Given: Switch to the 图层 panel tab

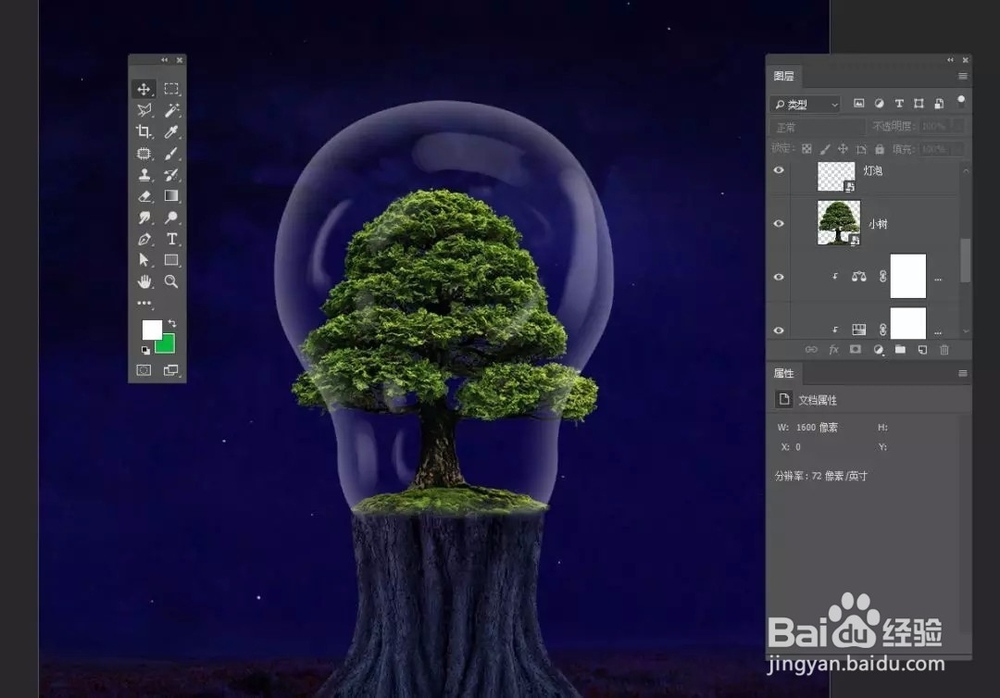Looking at the screenshot, I should point(783,76).
